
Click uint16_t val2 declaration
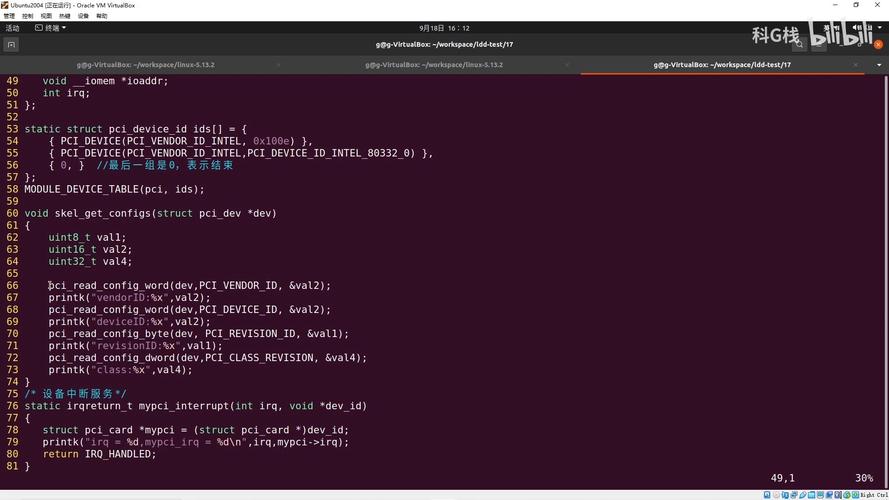tap(90, 249)
